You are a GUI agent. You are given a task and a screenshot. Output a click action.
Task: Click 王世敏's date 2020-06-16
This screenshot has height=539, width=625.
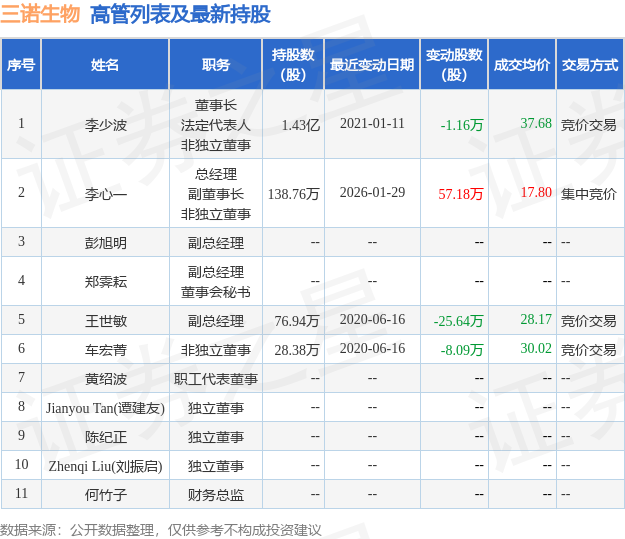tap(372, 319)
